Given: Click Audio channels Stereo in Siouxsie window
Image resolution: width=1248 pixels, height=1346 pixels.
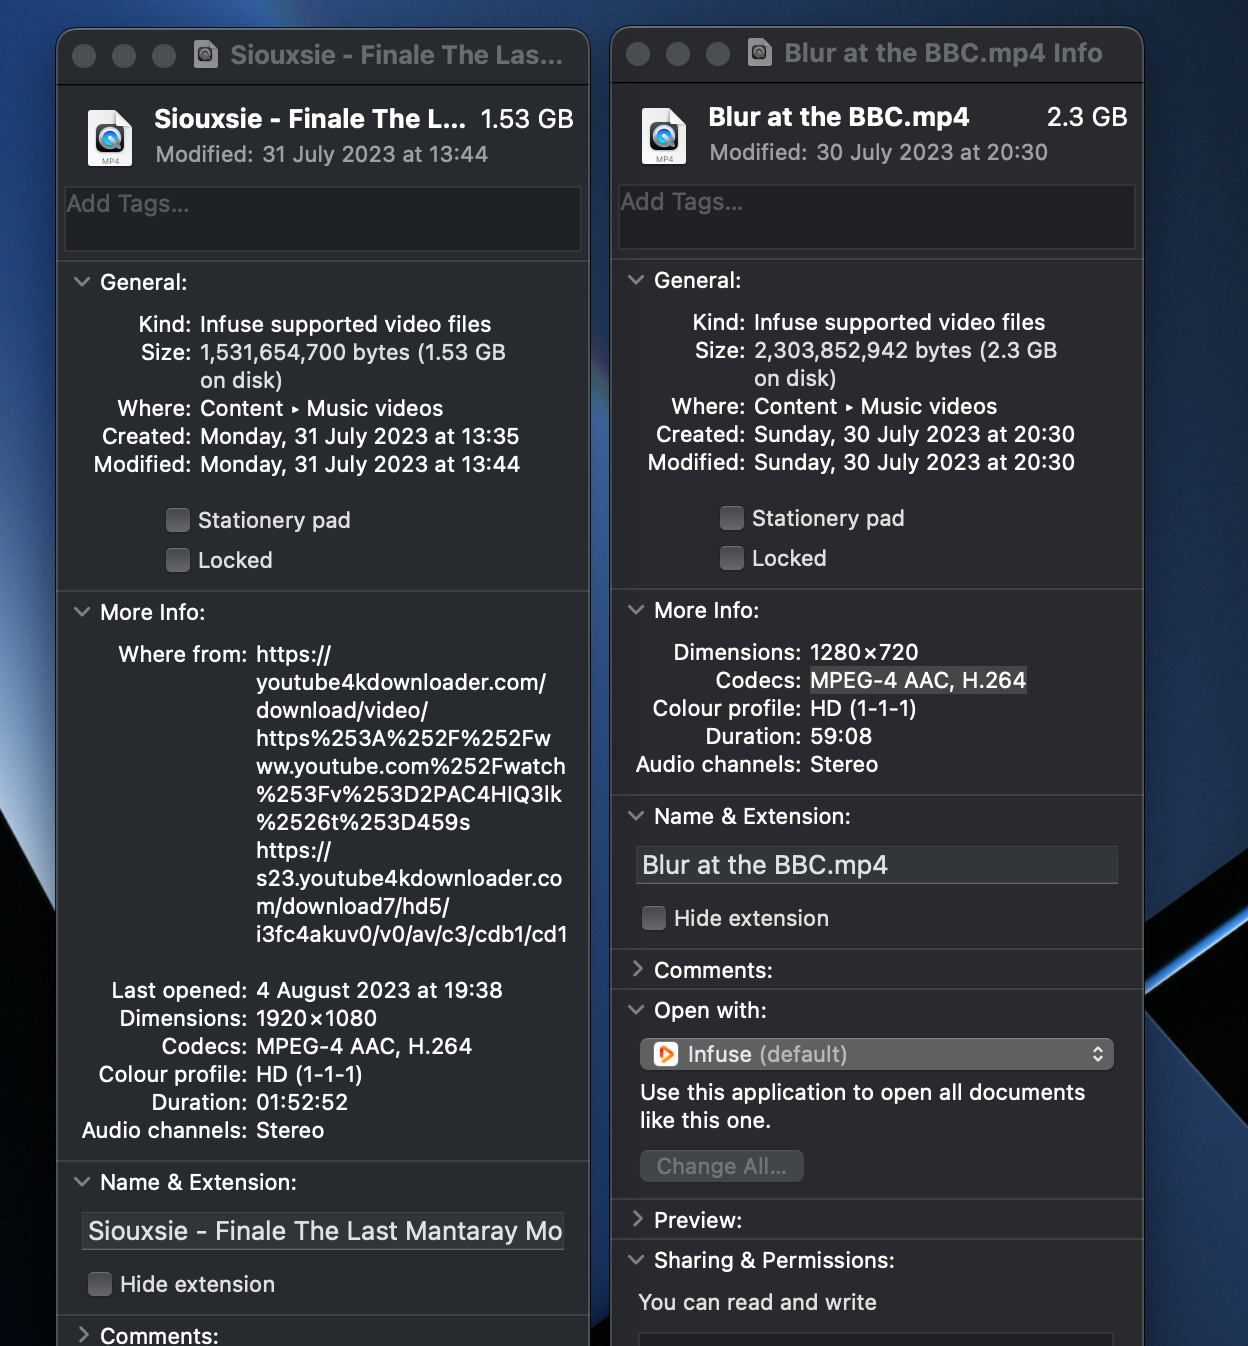Looking at the screenshot, I should (x=290, y=1130).
